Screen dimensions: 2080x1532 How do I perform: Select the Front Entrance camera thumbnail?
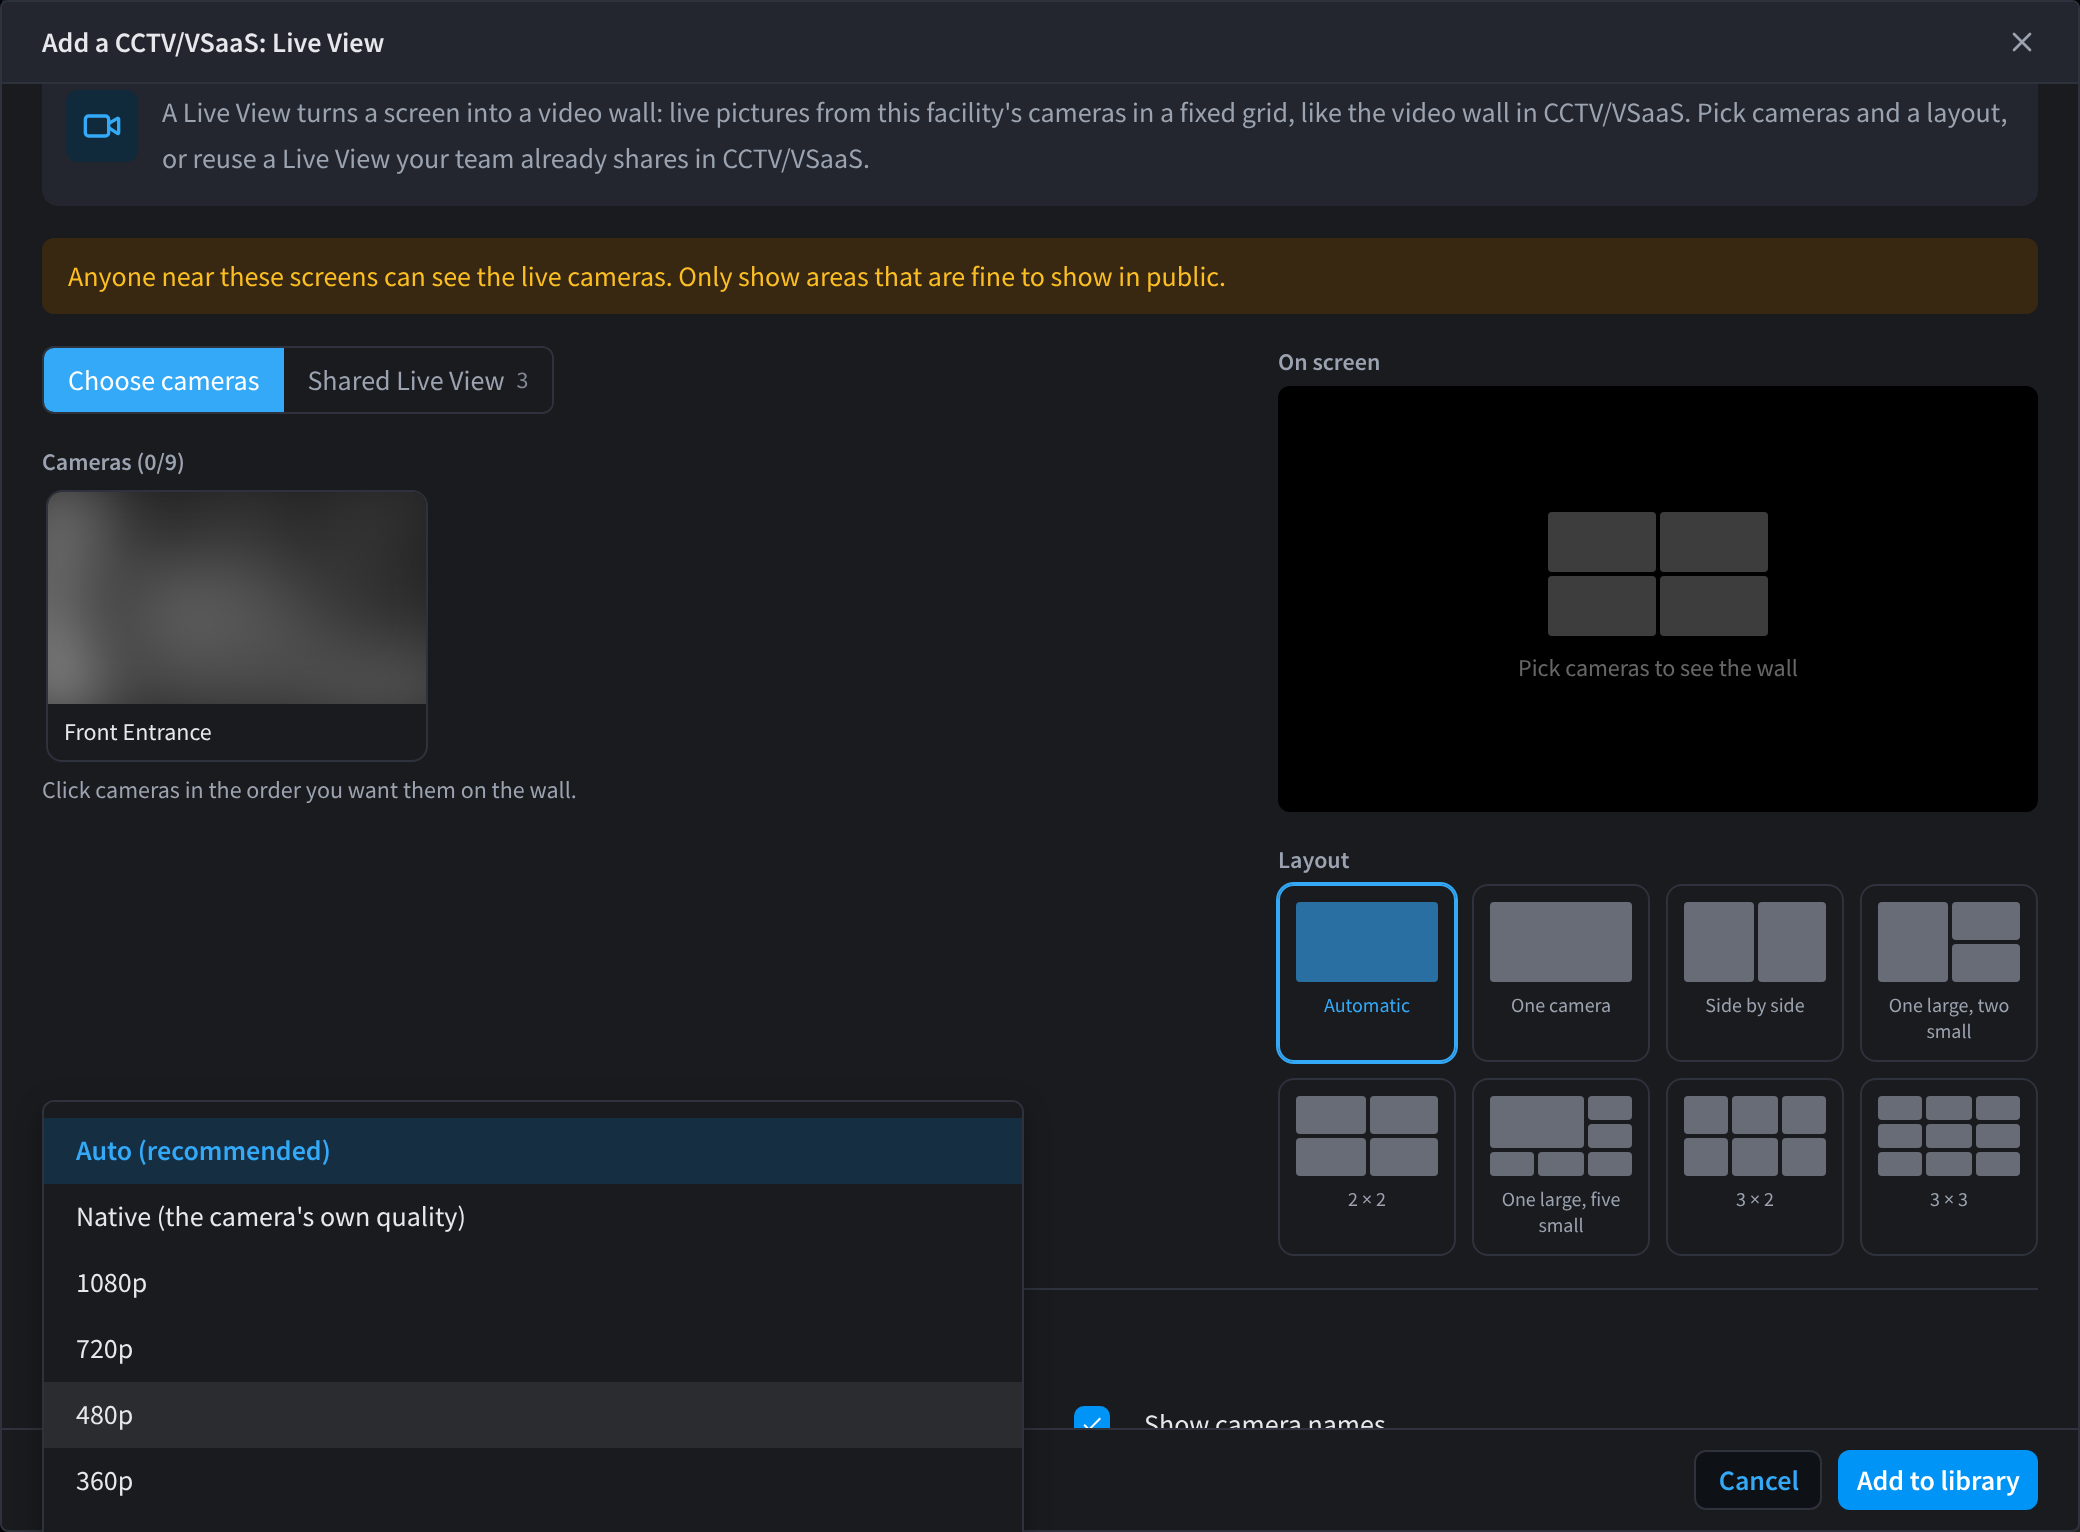(237, 626)
